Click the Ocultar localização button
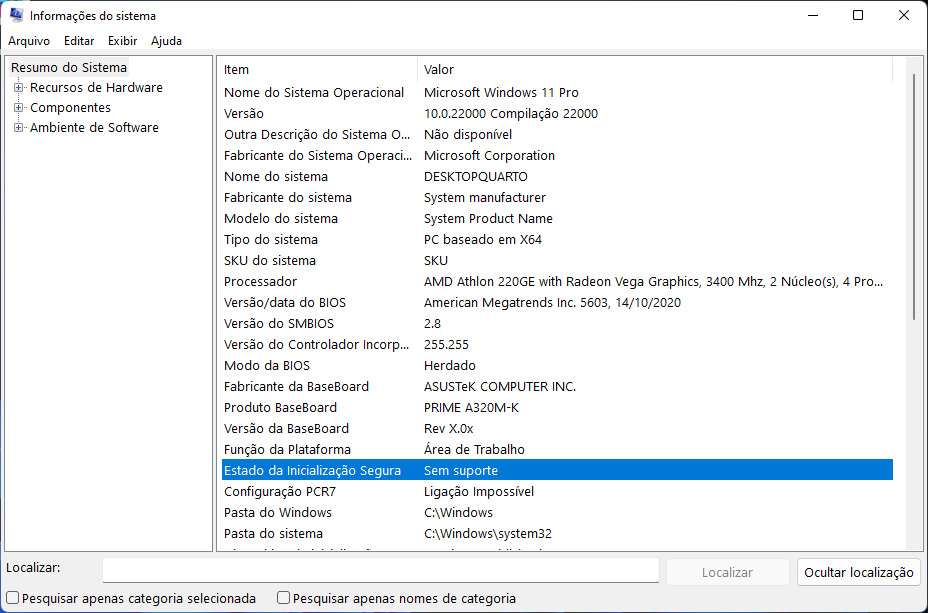Image resolution: width=928 pixels, height=613 pixels. click(859, 572)
